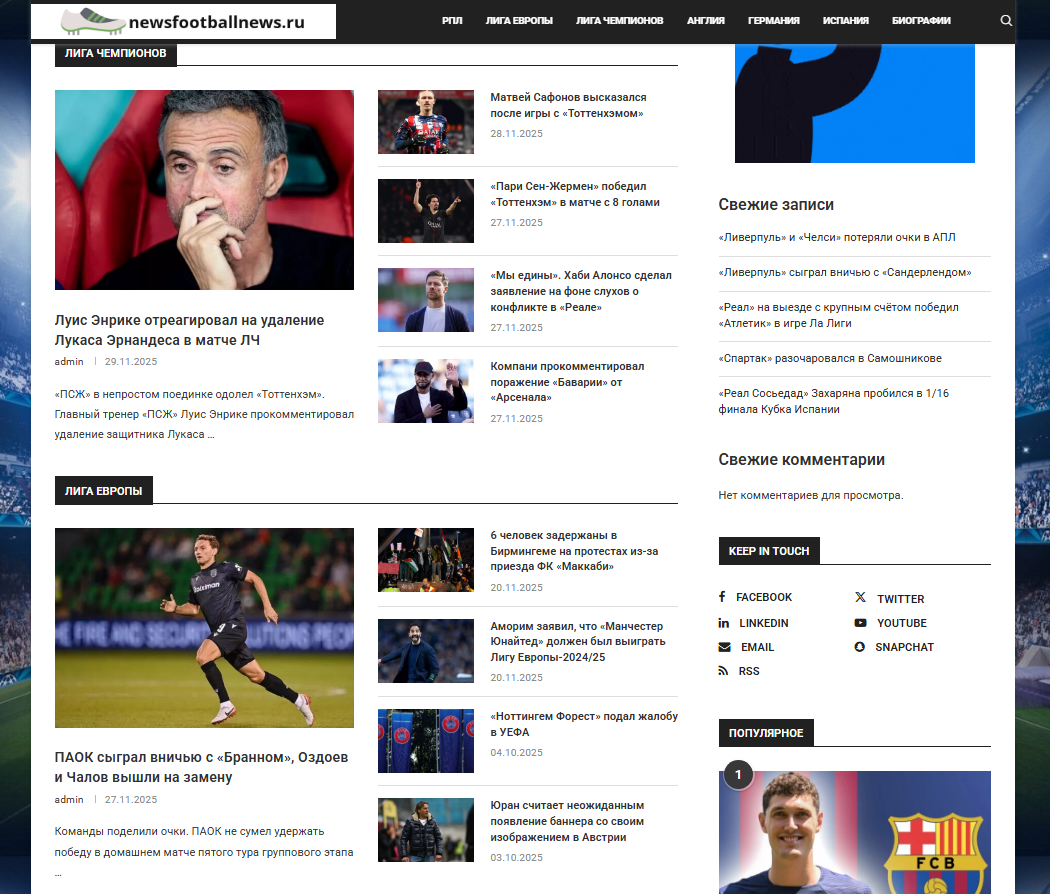Open the ЛИГА ЕВРОПЫ menu item in header
Image resolution: width=1050 pixels, height=894 pixels.
point(519,21)
